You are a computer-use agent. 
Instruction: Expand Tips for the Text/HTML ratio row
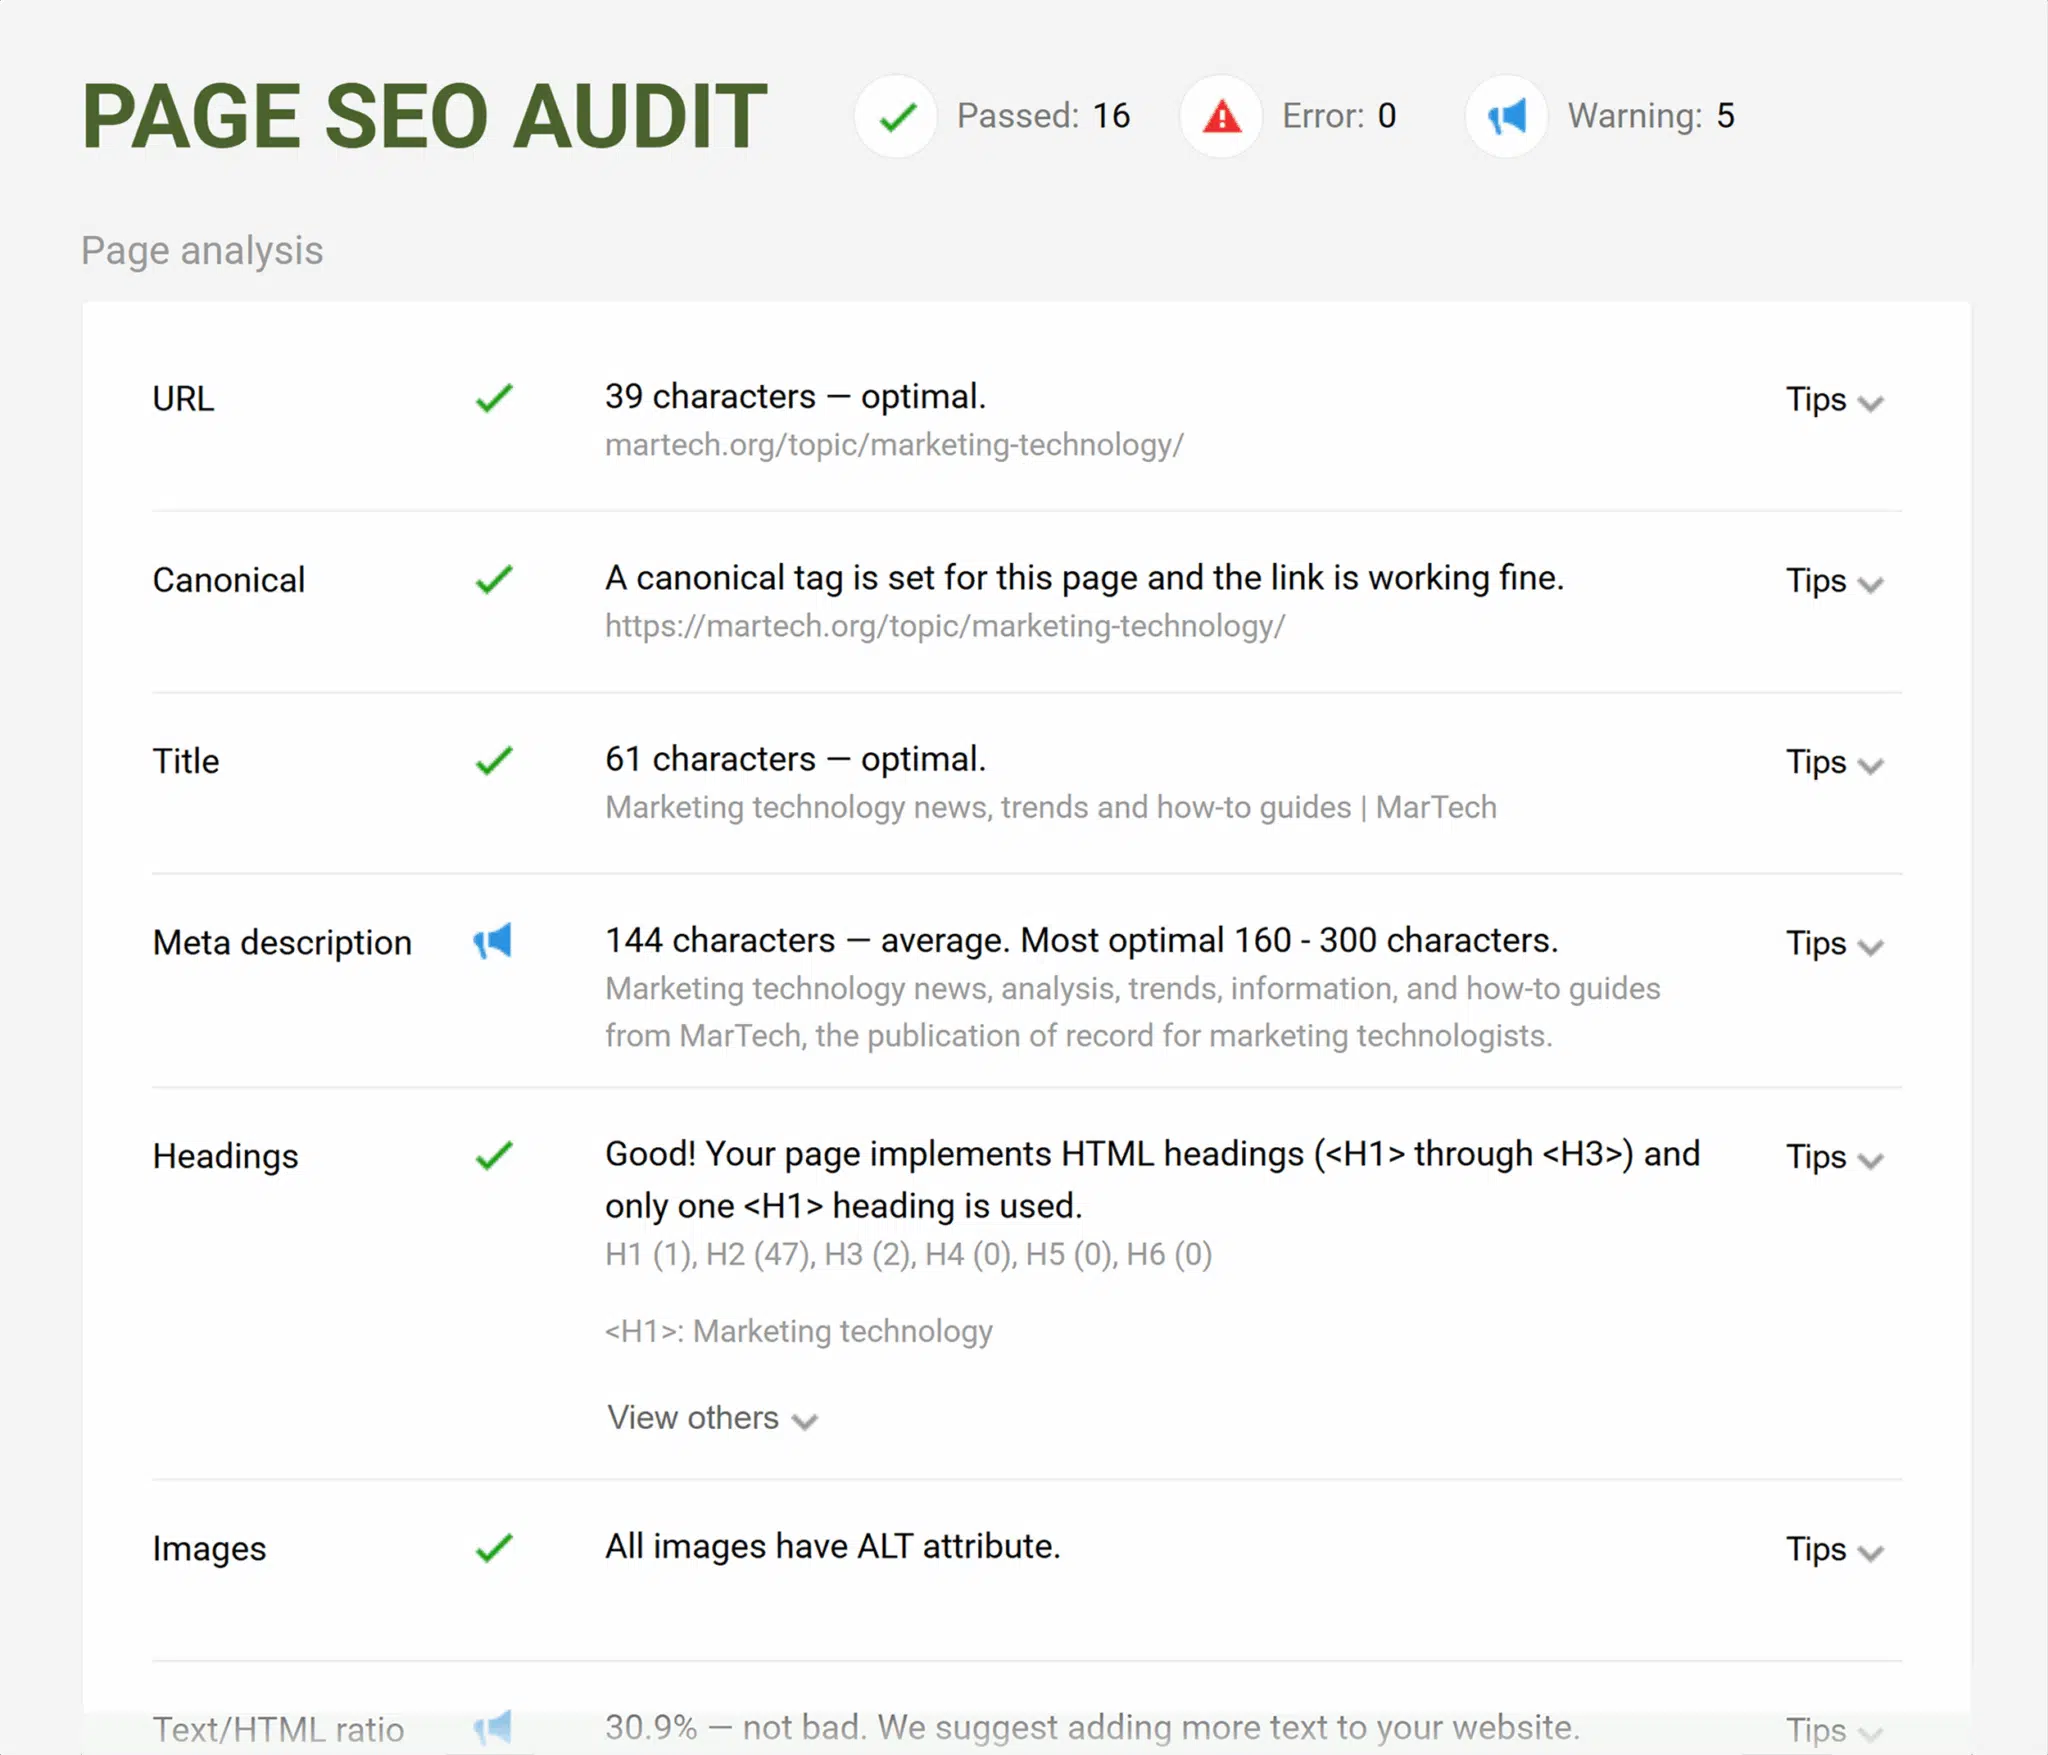point(1835,1730)
